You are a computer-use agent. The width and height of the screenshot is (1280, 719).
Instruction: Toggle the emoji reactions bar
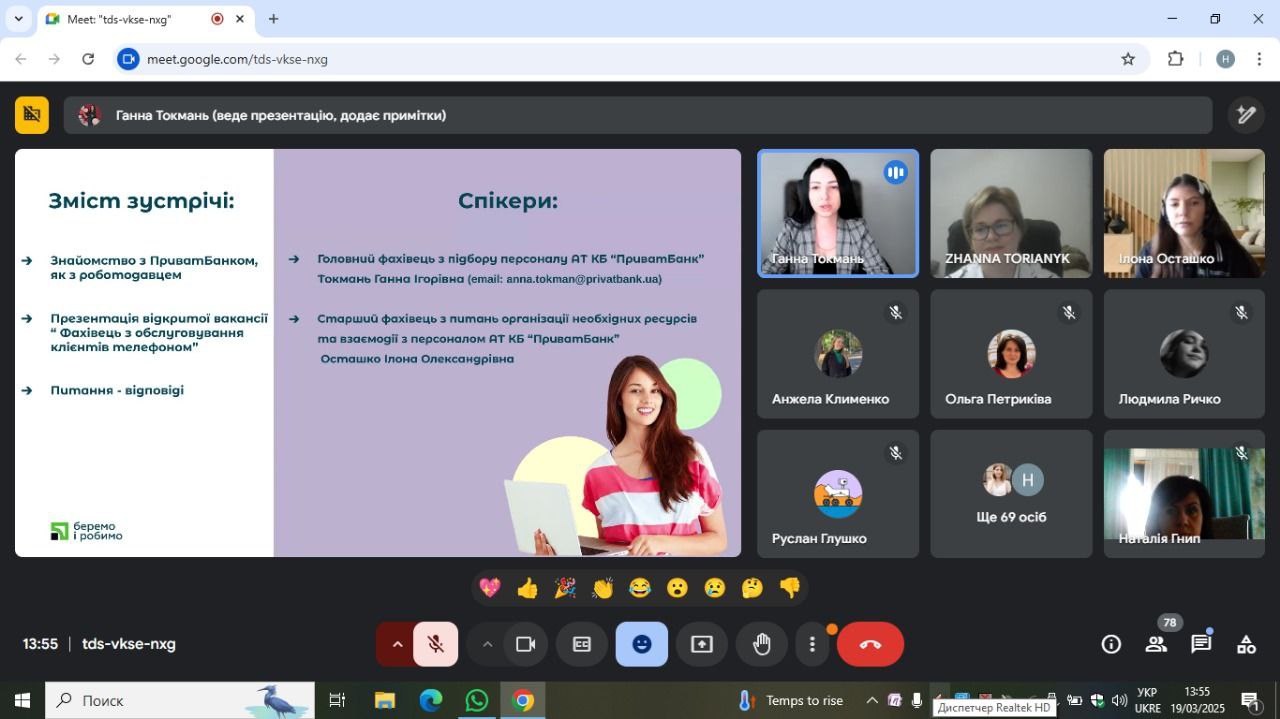coord(642,645)
